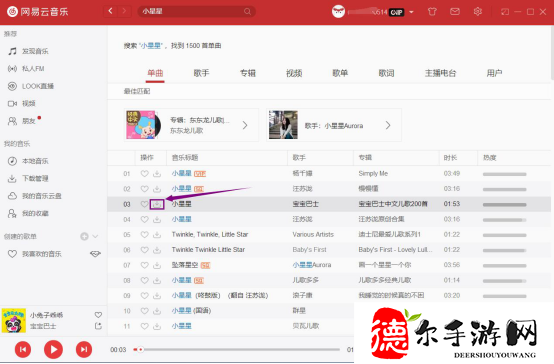Click song title 小星星 in row 11
Screen dimensions: 554x364
point(182,326)
